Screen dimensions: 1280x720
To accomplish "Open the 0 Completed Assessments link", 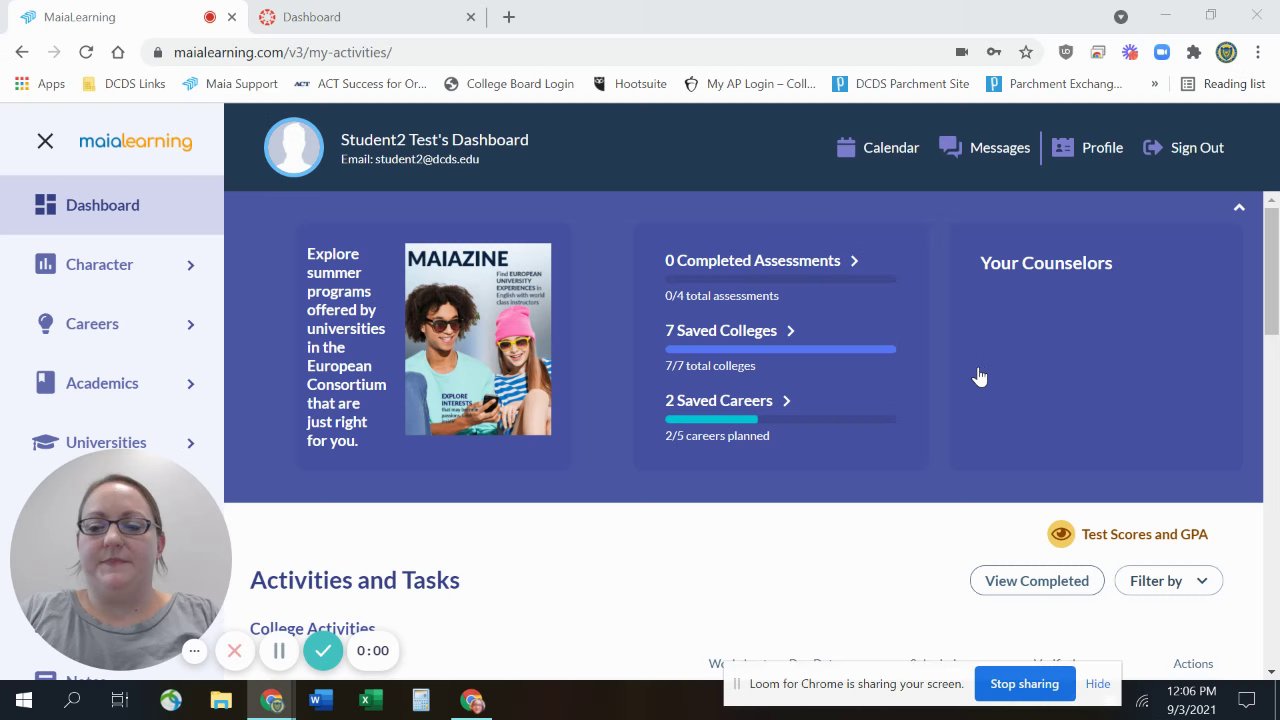I will click(x=762, y=261).
